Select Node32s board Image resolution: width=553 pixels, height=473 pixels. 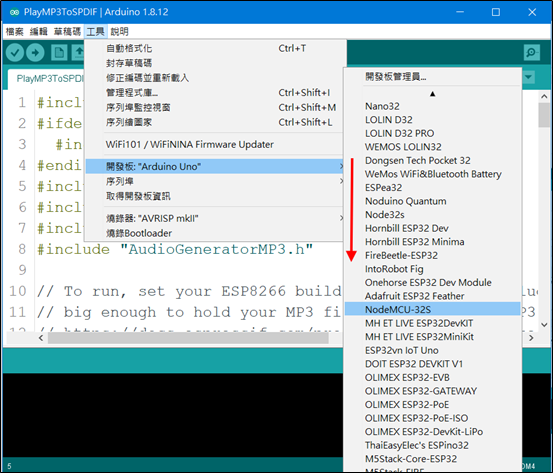pyautogui.click(x=433, y=215)
